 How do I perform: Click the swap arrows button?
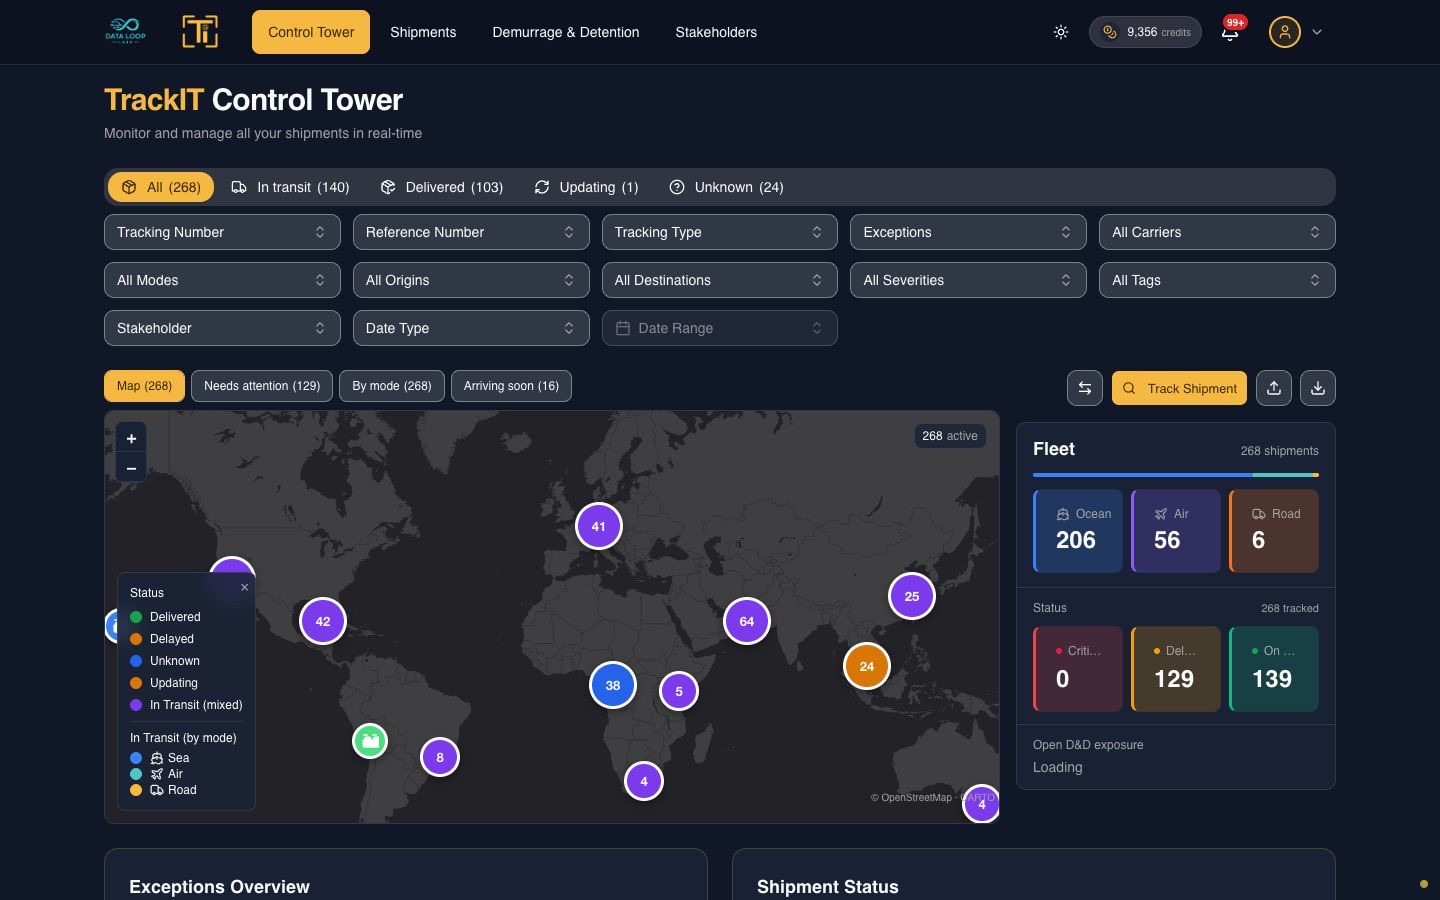1085,388
